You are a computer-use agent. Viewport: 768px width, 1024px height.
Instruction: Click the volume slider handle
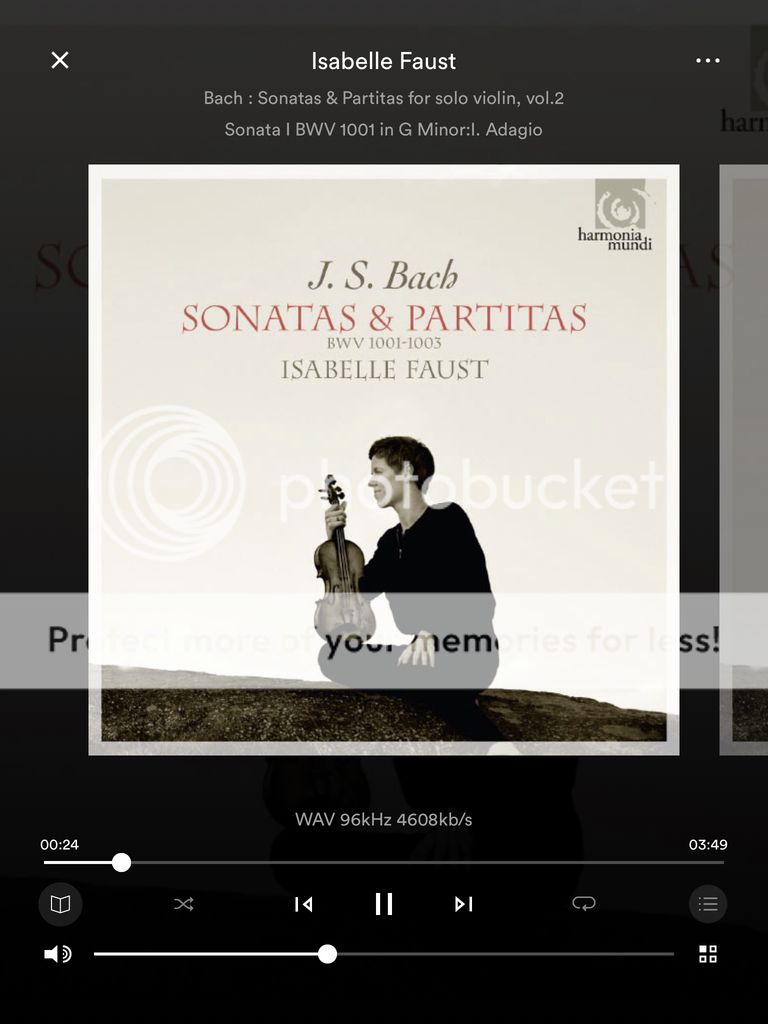click(x=327, y=954)
